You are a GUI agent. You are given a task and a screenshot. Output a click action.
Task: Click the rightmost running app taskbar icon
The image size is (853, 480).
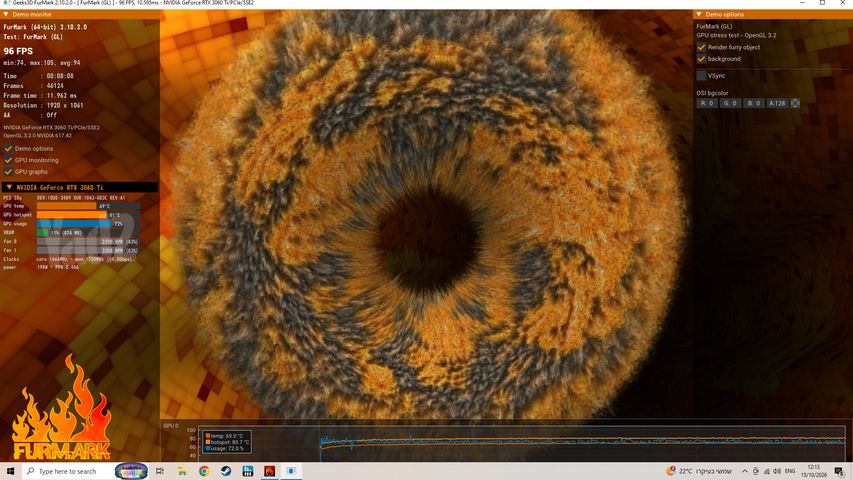click(x=291, y=471)
